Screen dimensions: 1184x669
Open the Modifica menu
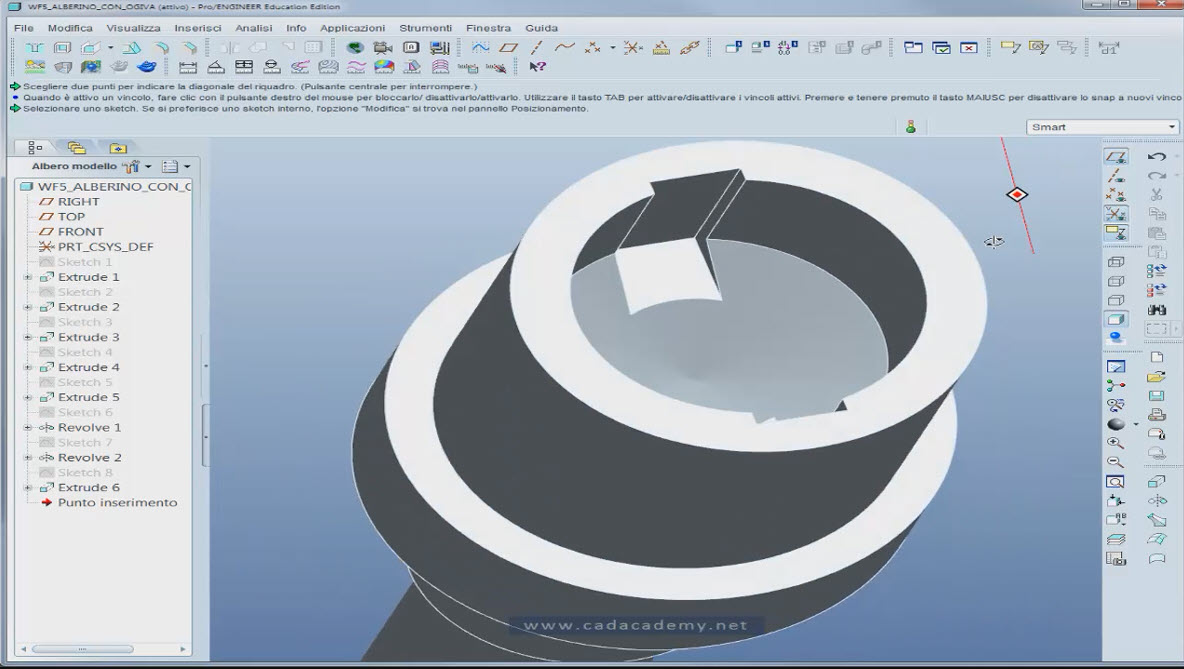[70, 28]
